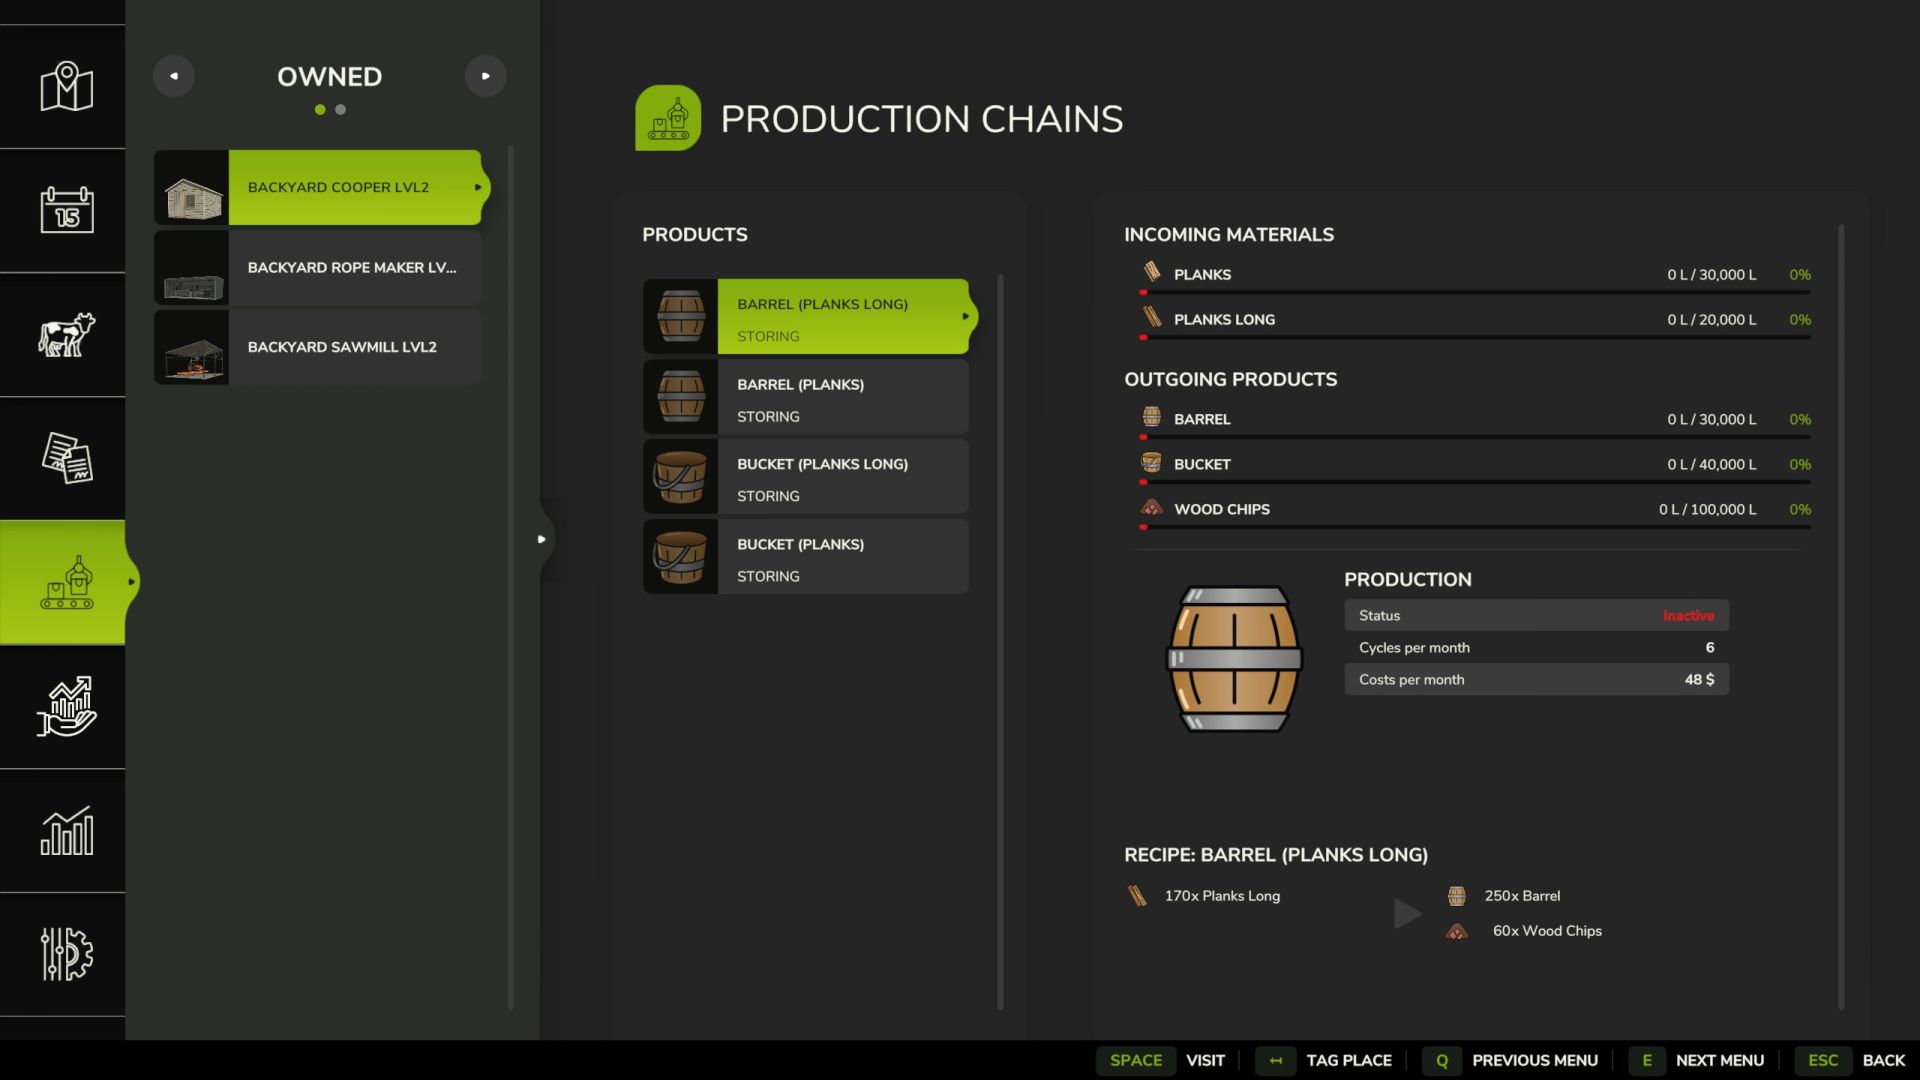Toggle the Inactive production status row

coord(1536,616)
